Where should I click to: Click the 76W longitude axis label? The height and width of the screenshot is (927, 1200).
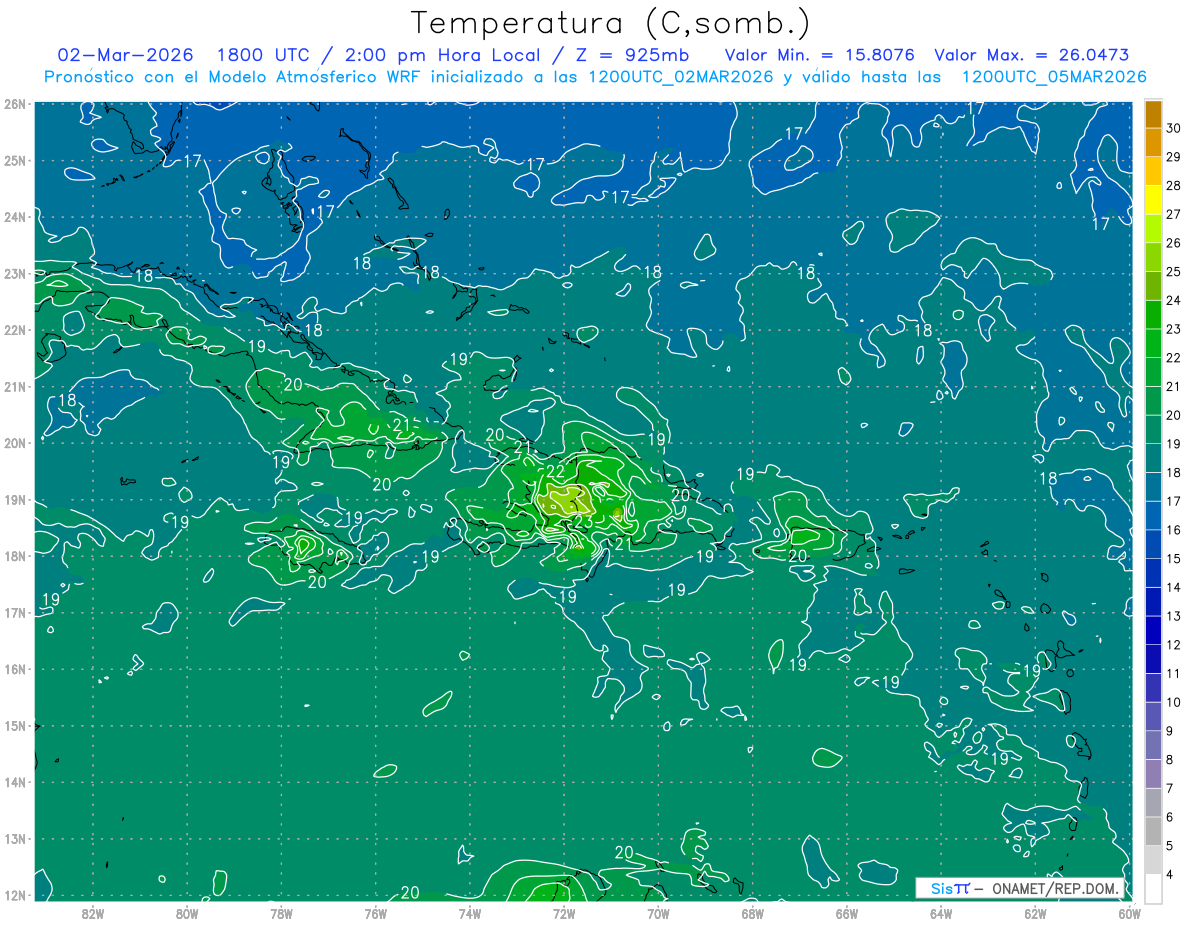pos(376,912)
